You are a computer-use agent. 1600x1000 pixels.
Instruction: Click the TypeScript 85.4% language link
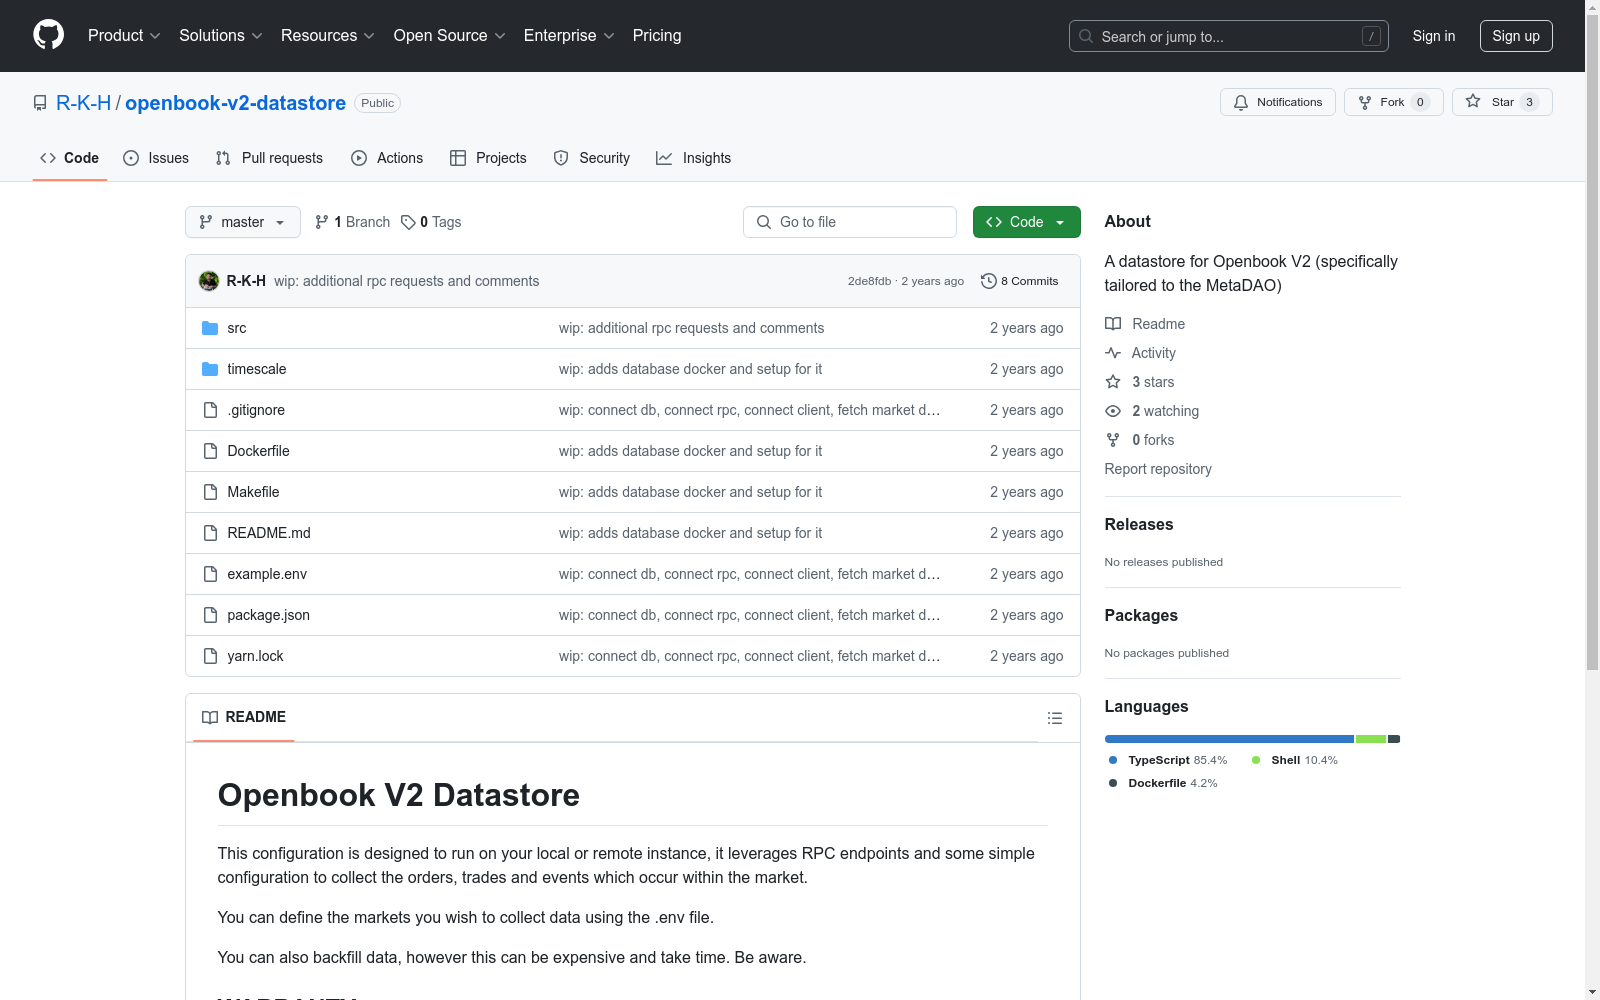1168,760
